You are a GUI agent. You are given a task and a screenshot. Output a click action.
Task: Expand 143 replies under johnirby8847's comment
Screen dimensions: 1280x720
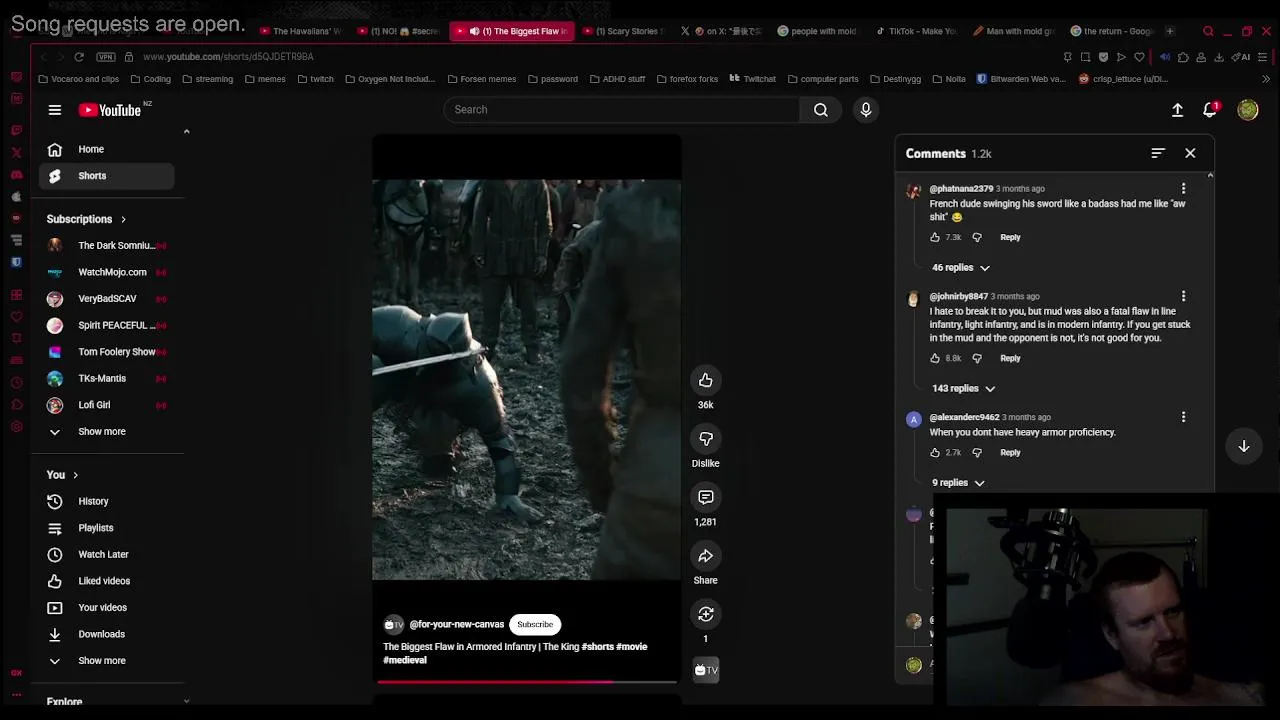pos(963,388)
